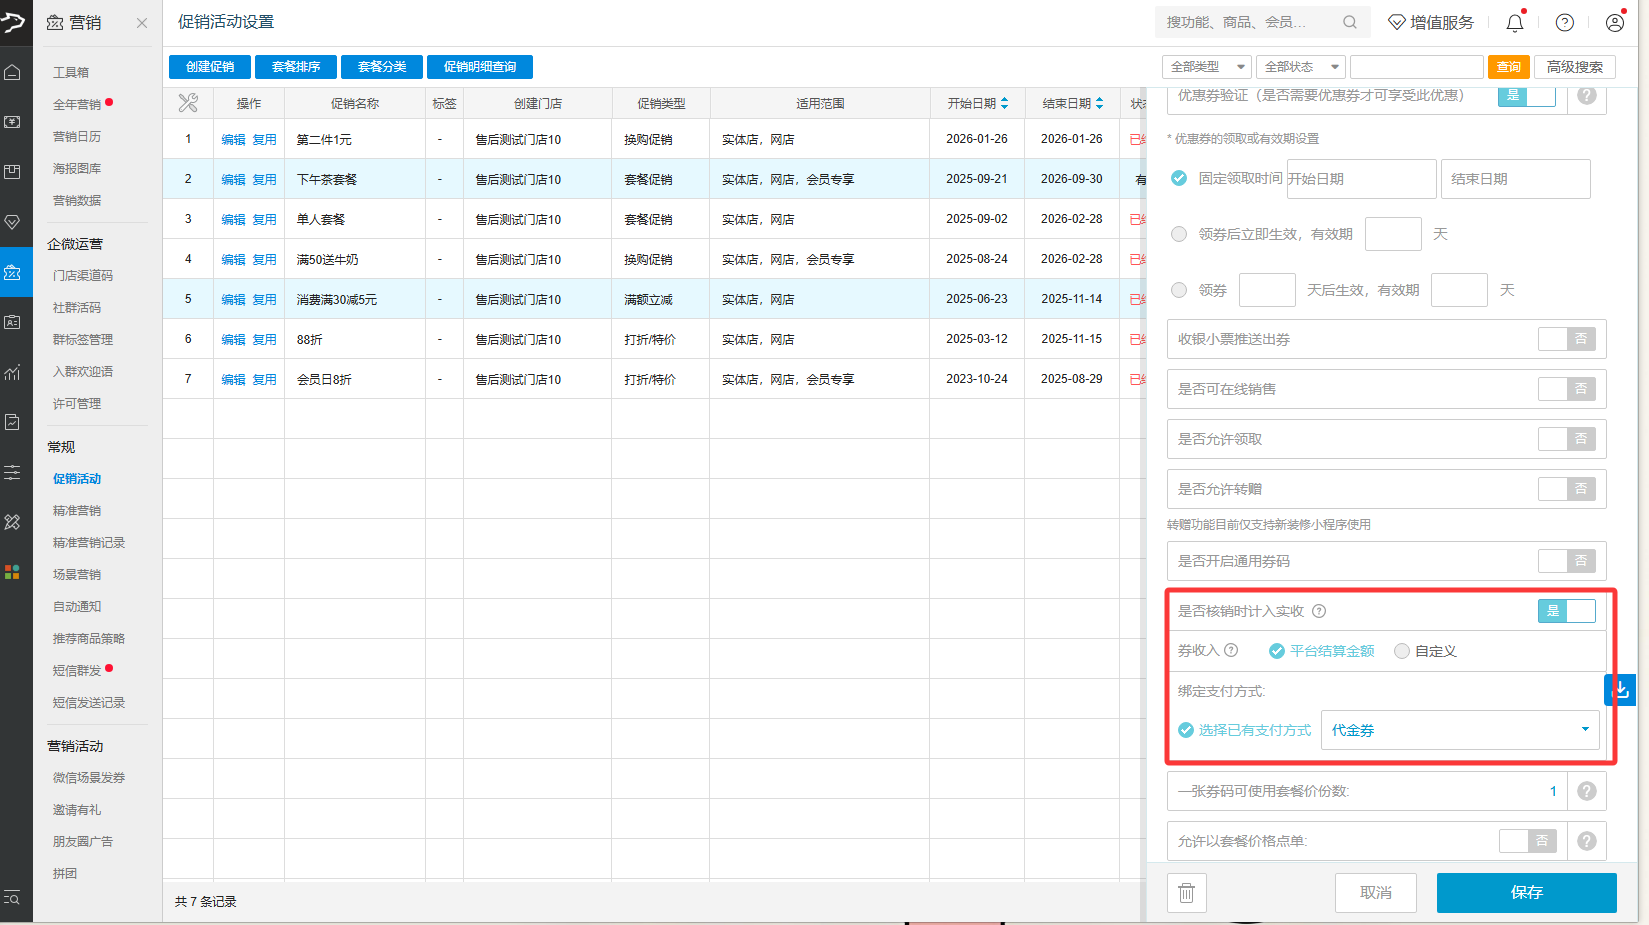Open the user account profile icon

(x=1615, y=23)
